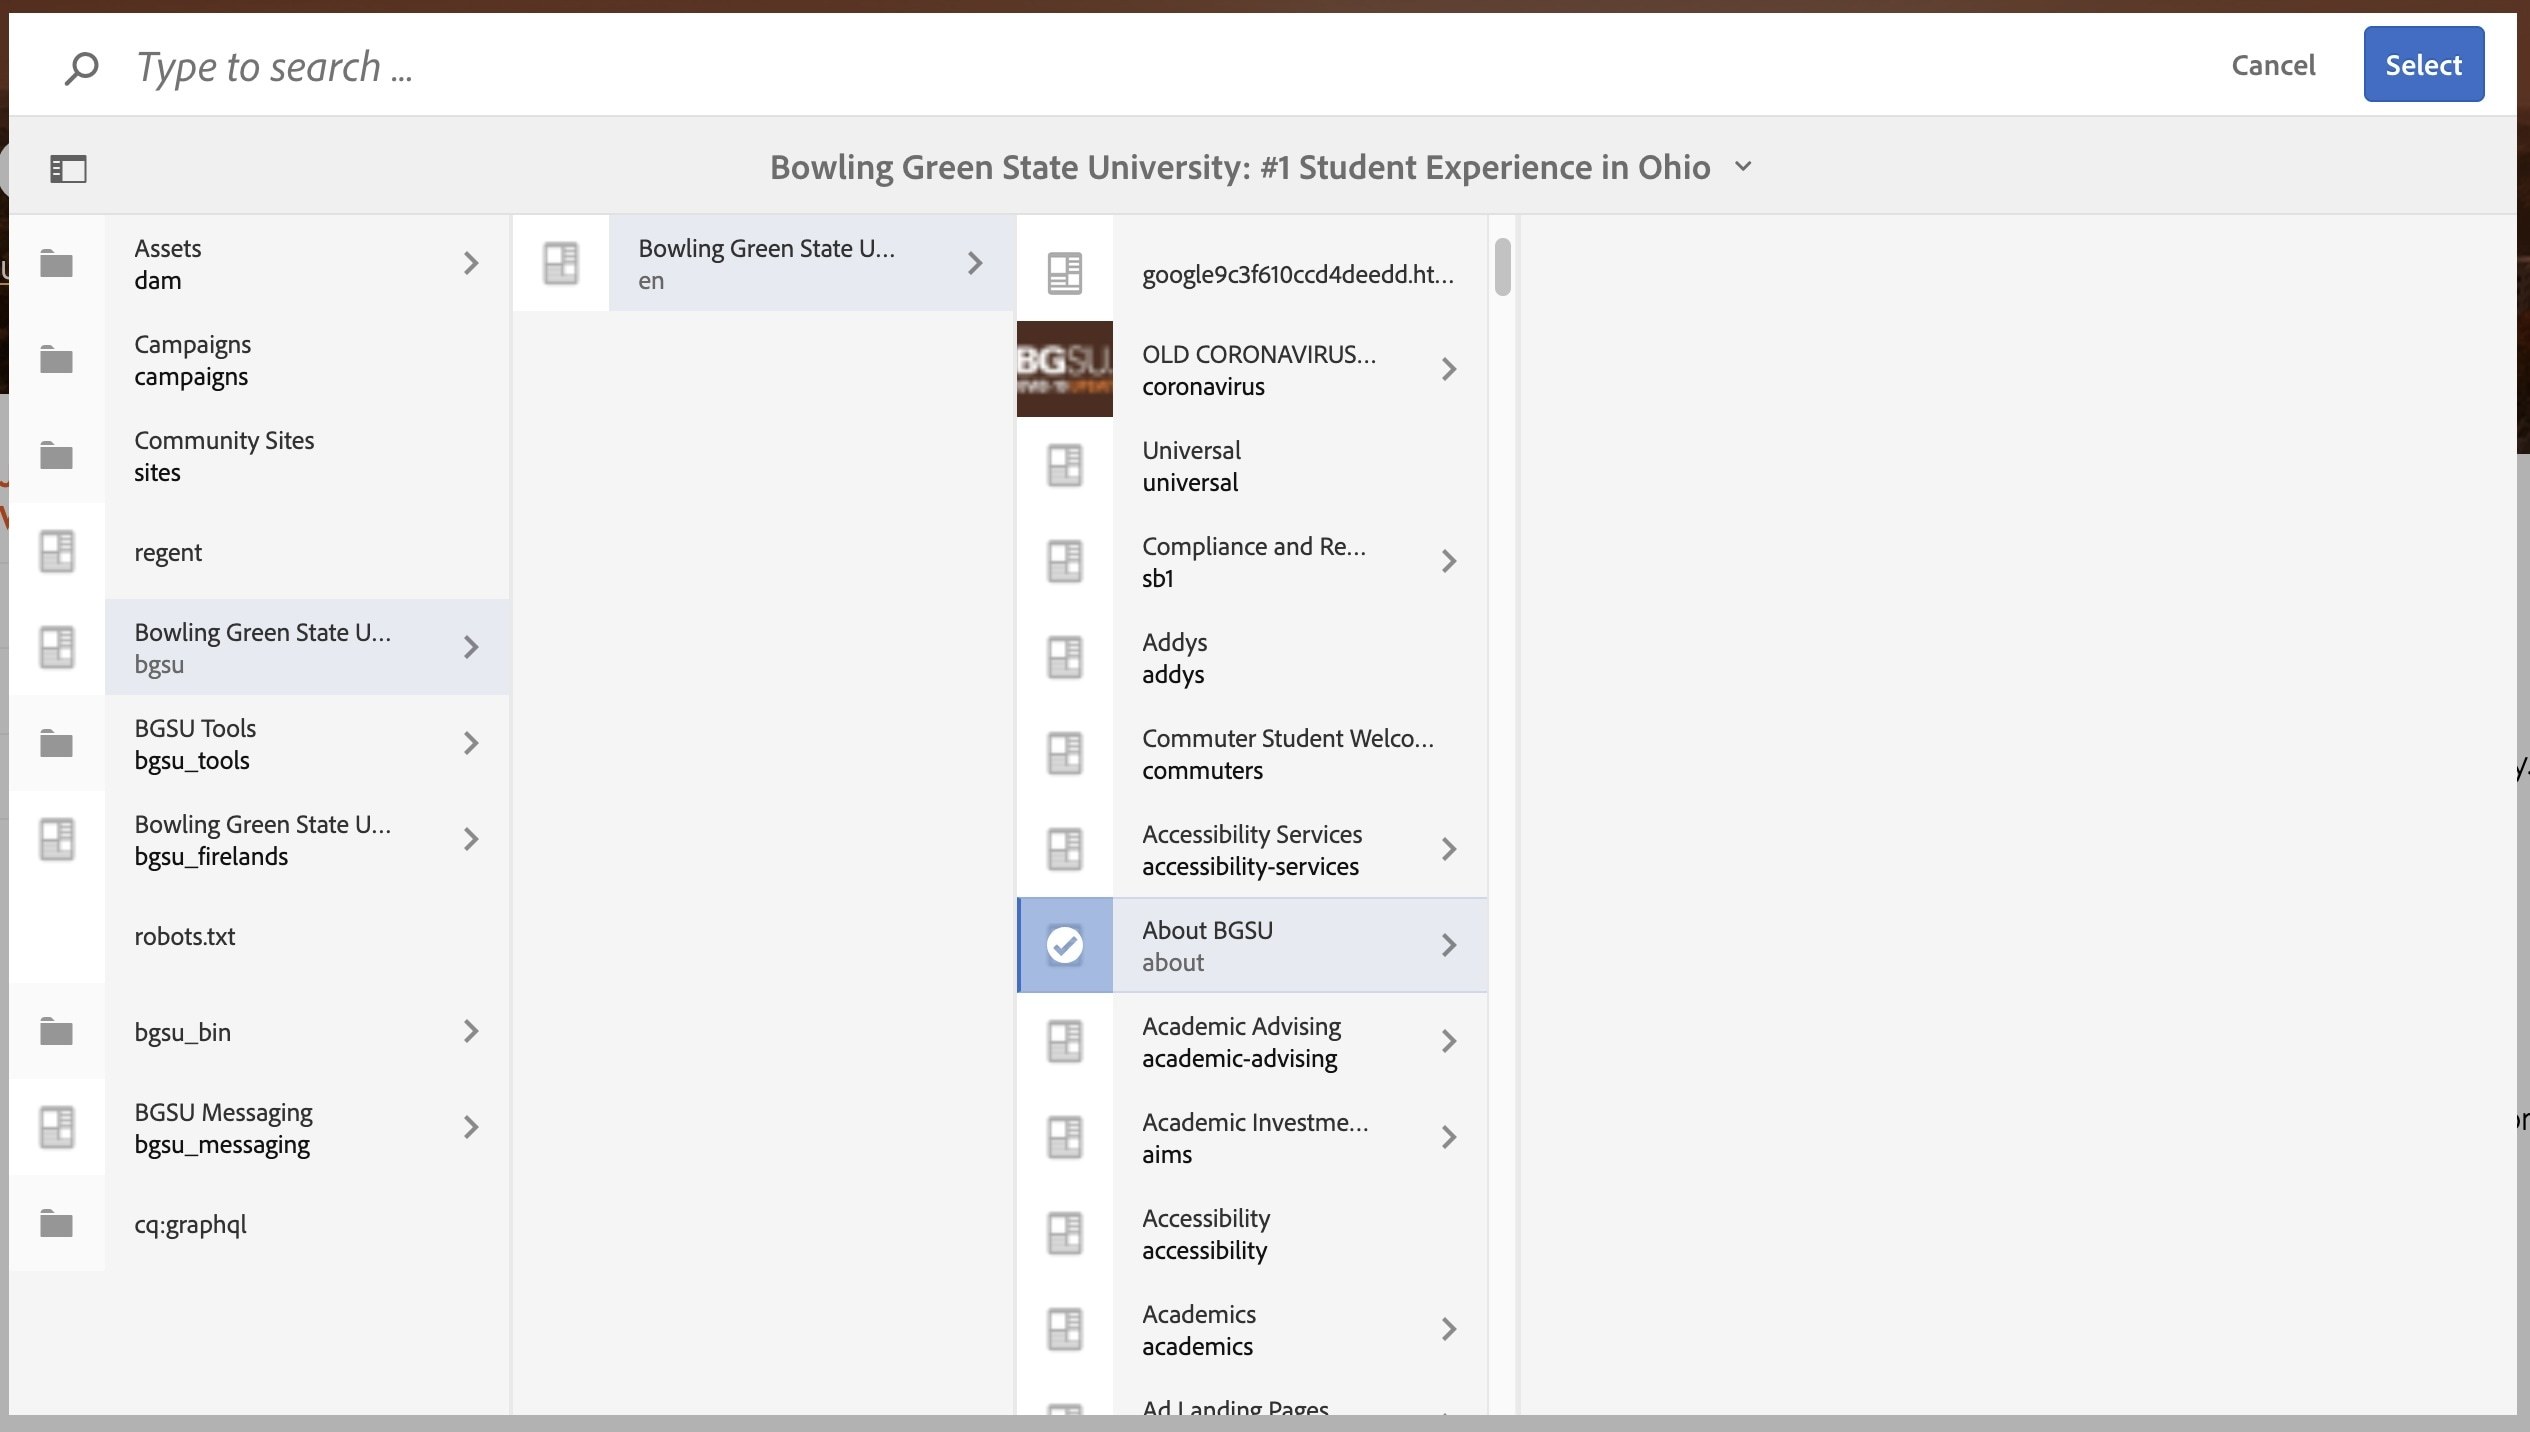Viewport: 2530px width, 1432px height.
Task: Select the 'google9c3f610ccd4deedd.ht...' row text
Action: pyautogui.click(x=1298, y=274)
